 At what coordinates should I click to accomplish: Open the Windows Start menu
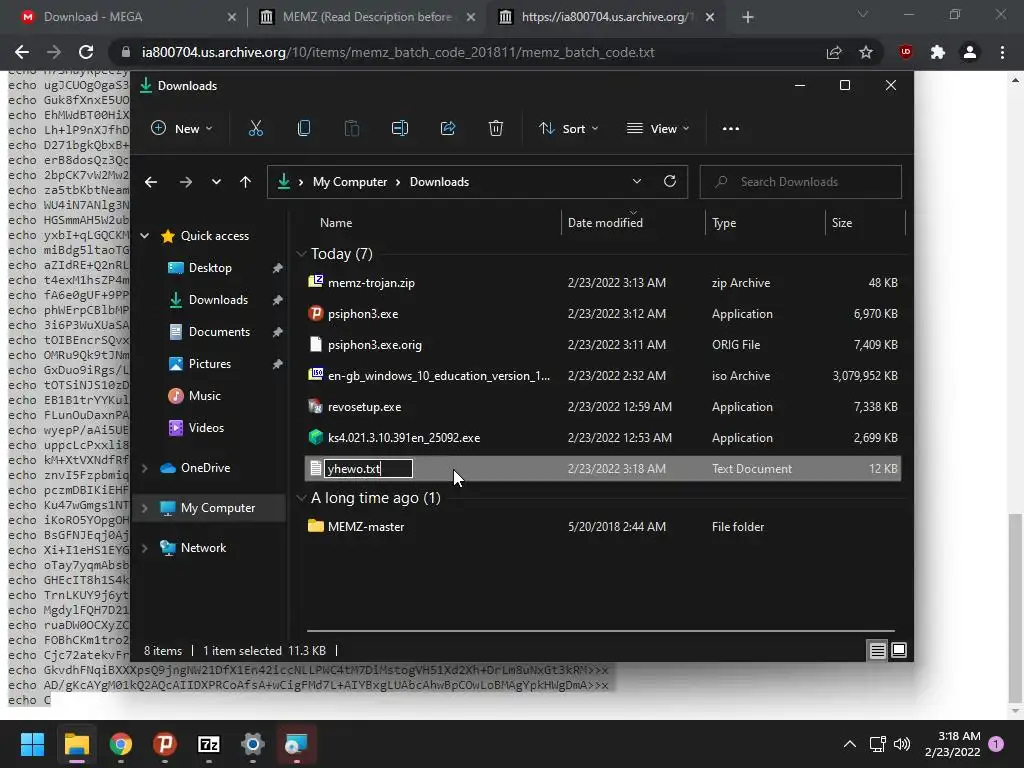tap(32, 744)
